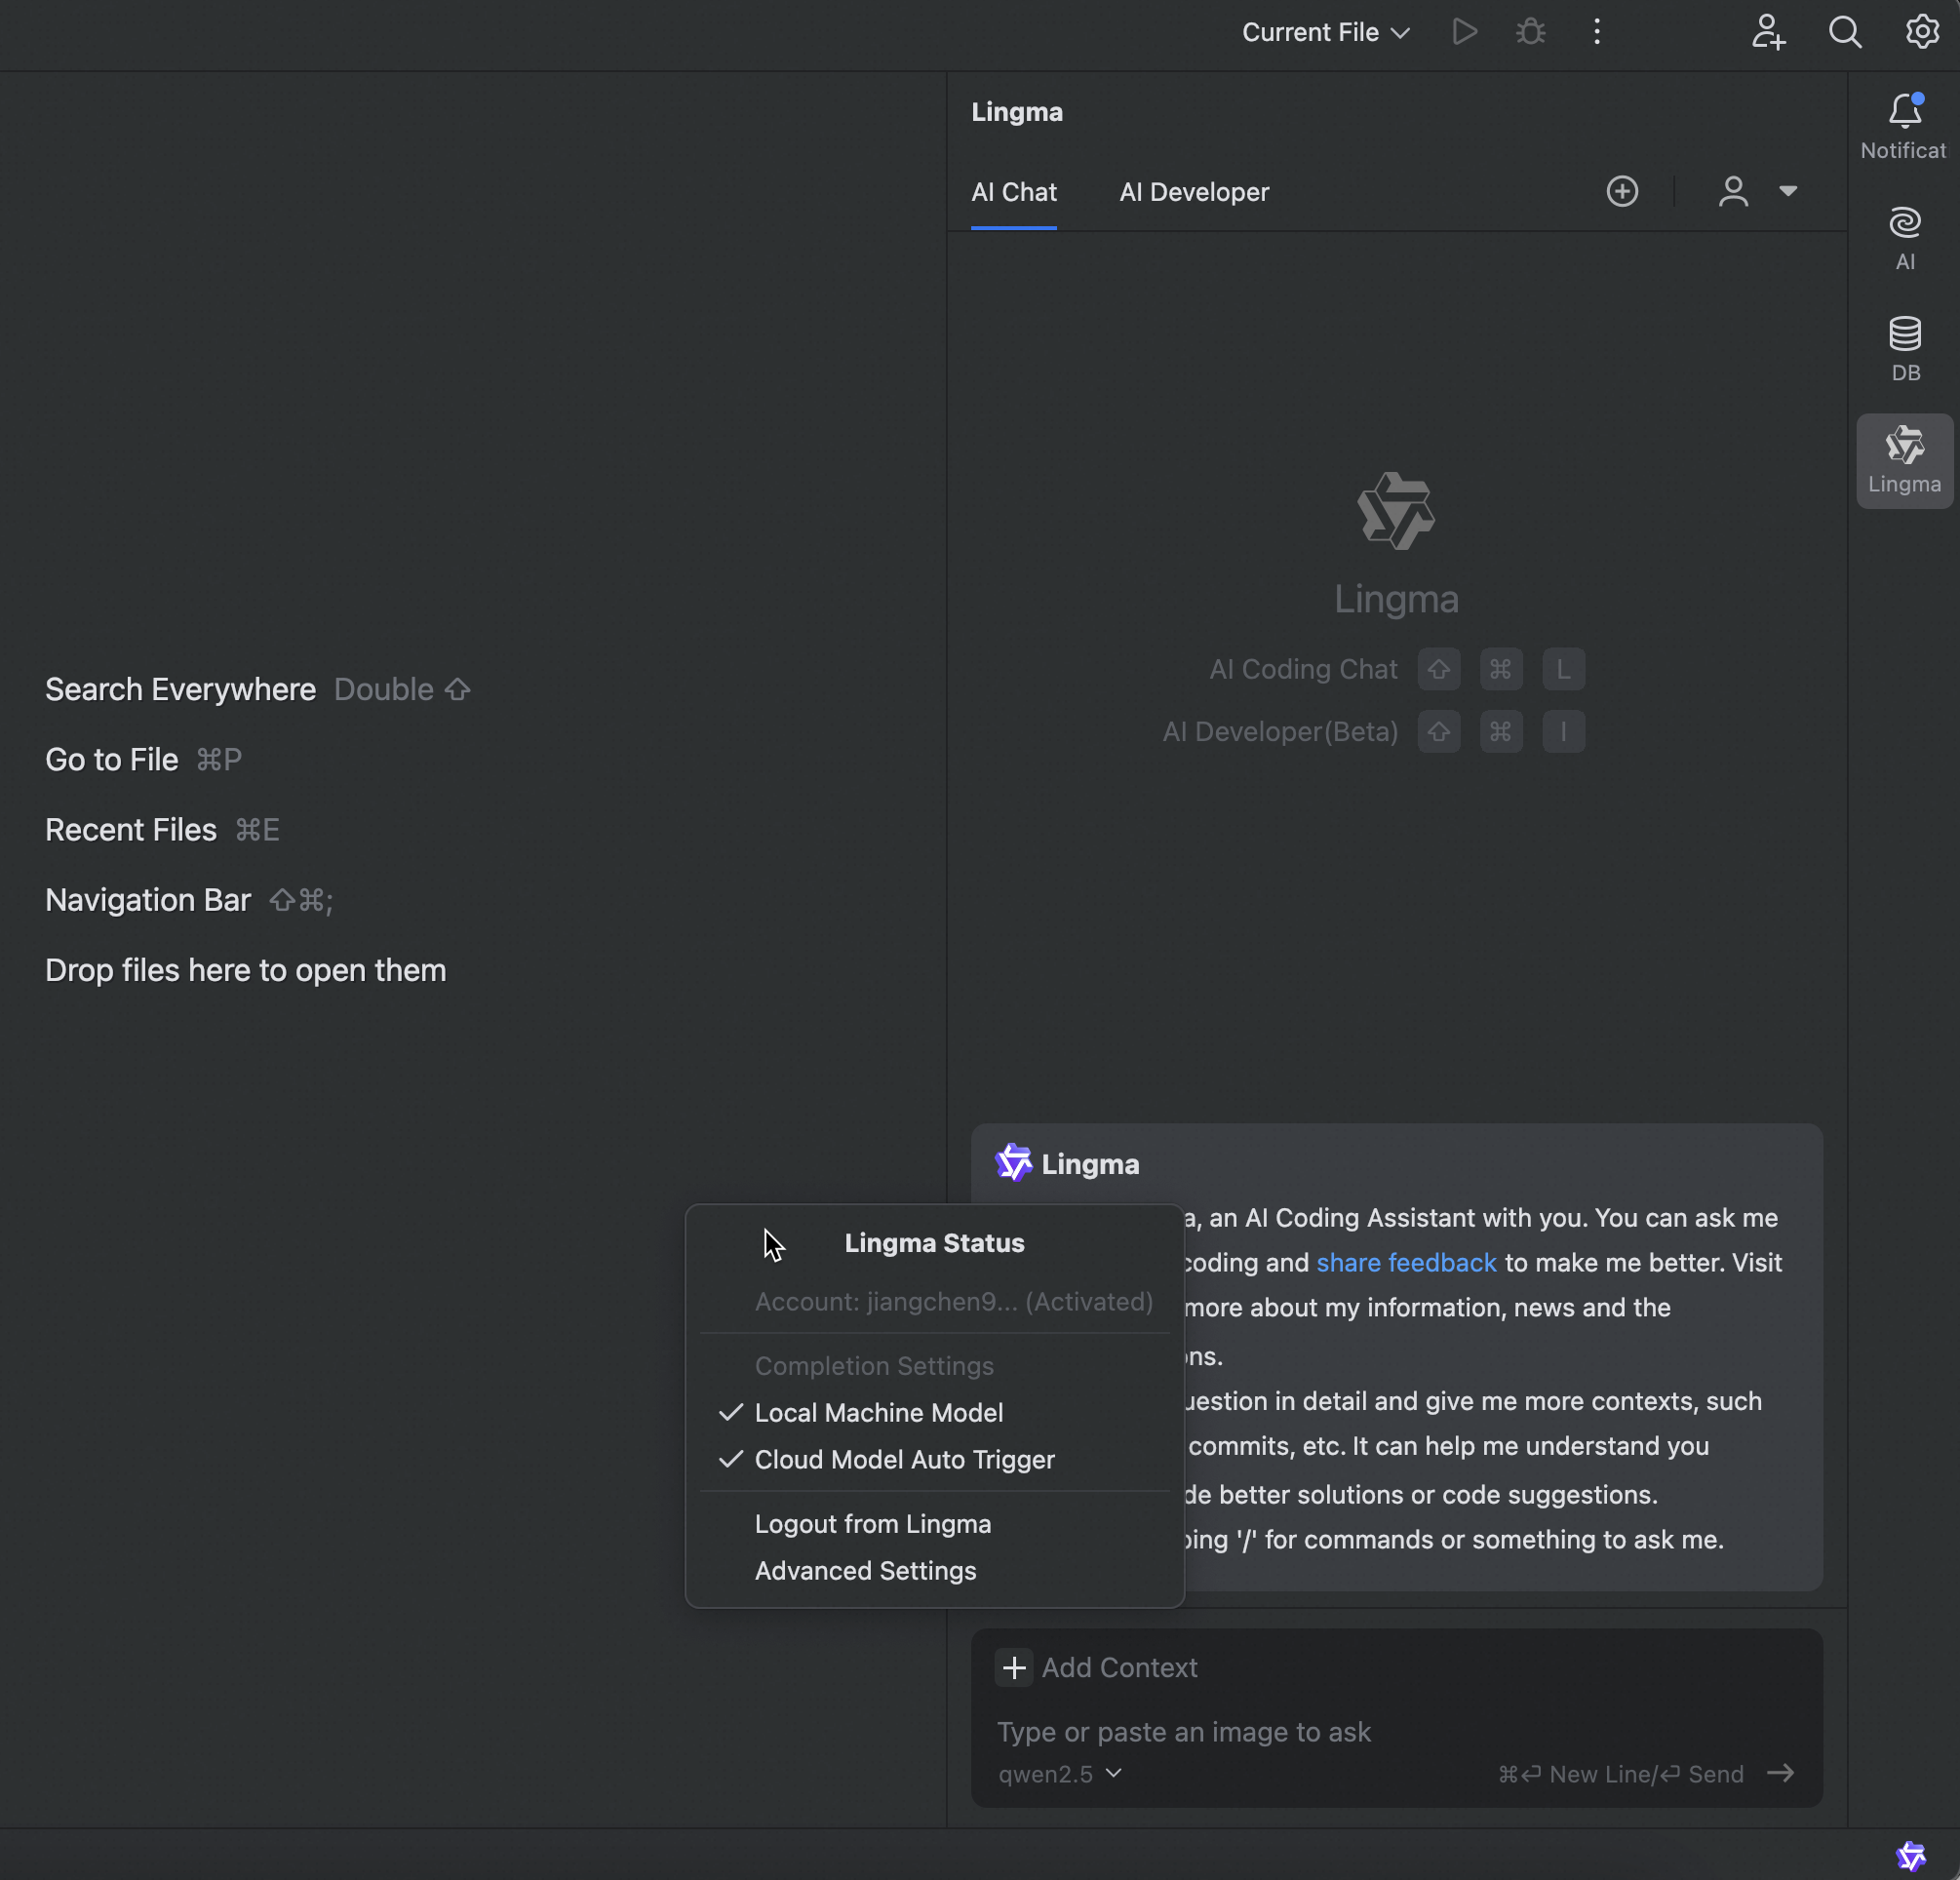Click the Lingma Status popup header
This screenshot has width=1960, height=1880.
tap(934, 1242)
